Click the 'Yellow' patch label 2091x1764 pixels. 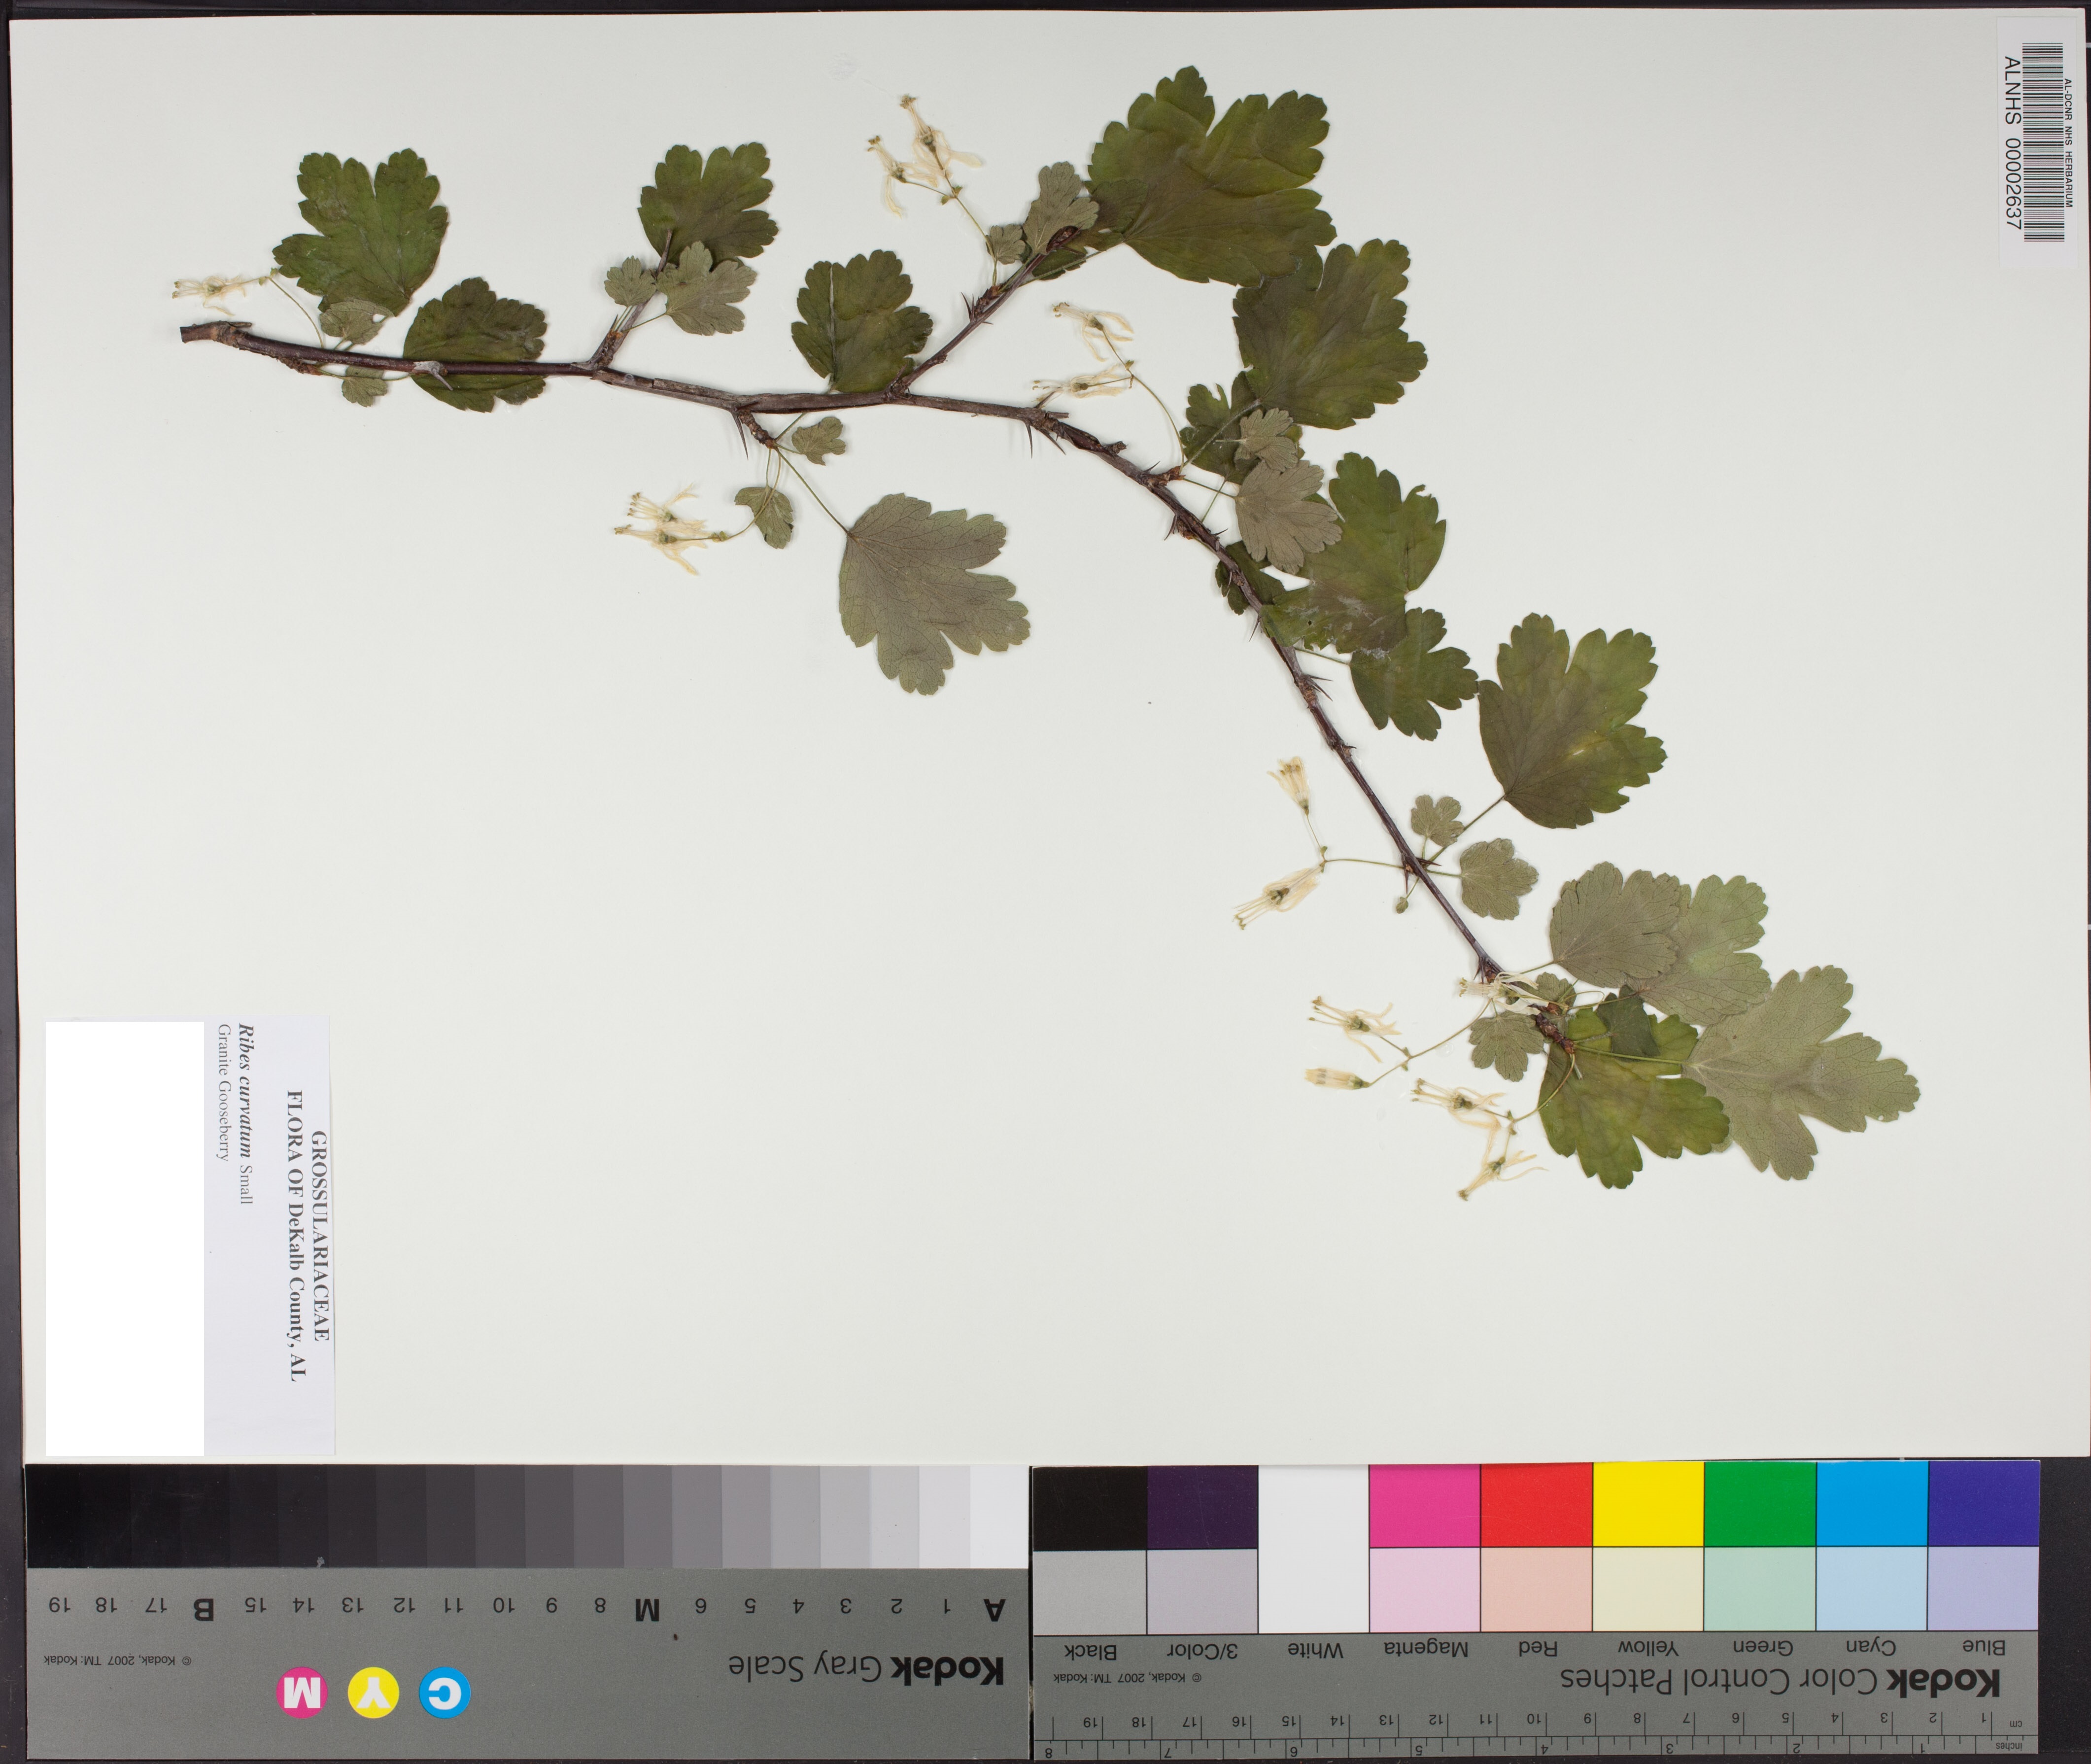[x=1648, y=1647]
